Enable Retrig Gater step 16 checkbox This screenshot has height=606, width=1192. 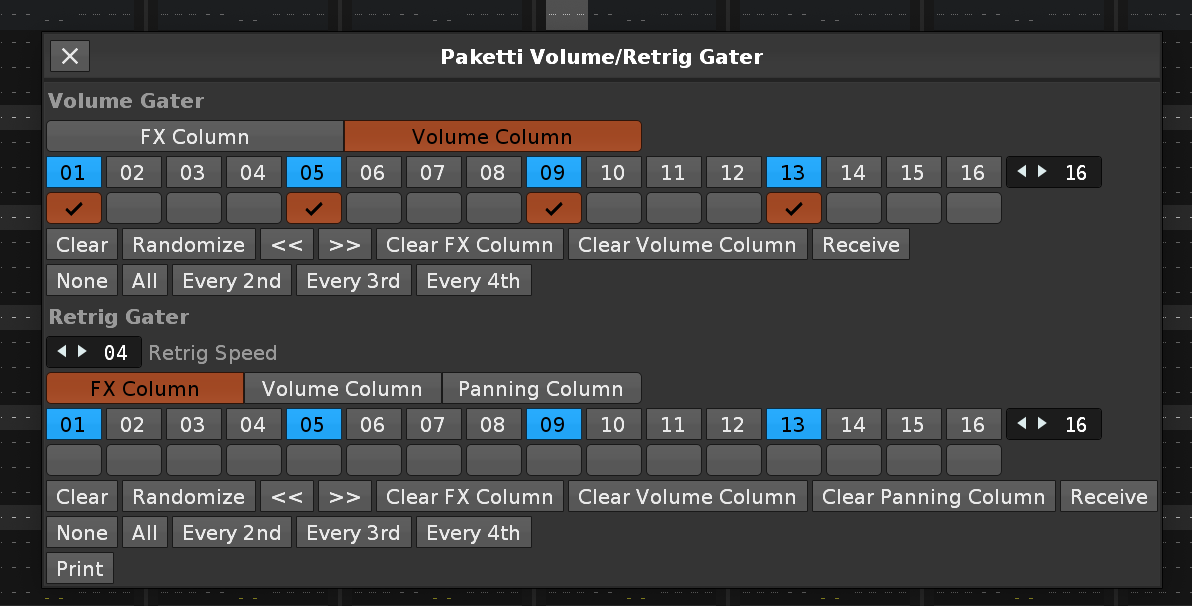pos(973,461)
